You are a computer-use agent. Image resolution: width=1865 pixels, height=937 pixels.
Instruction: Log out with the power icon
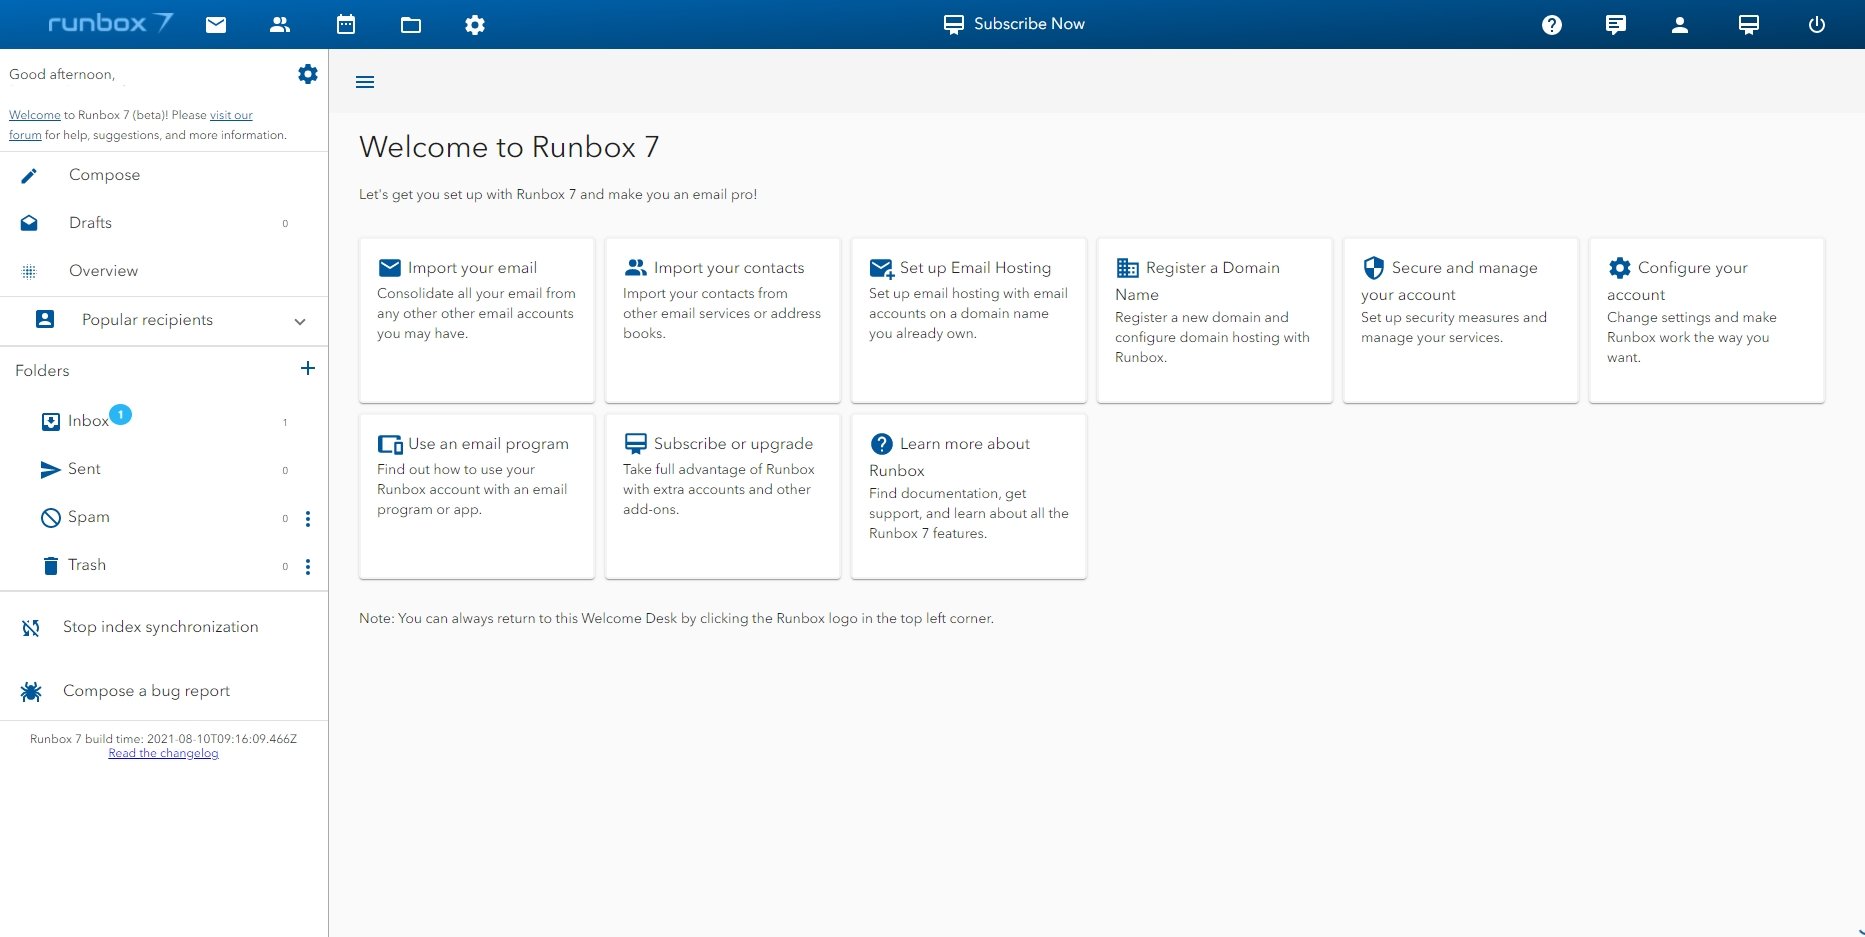(1817, 25)
